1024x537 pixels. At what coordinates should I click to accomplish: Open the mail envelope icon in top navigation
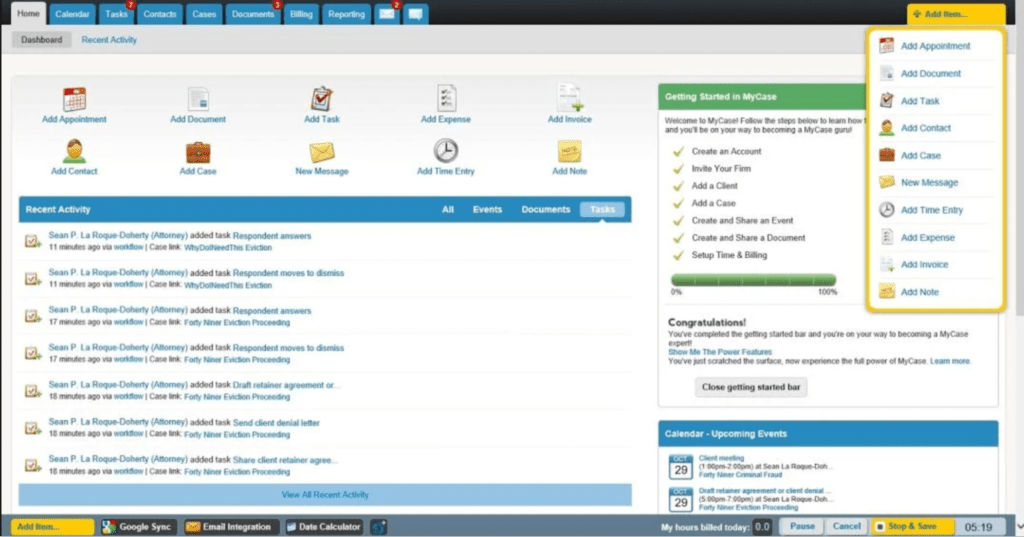387,14
